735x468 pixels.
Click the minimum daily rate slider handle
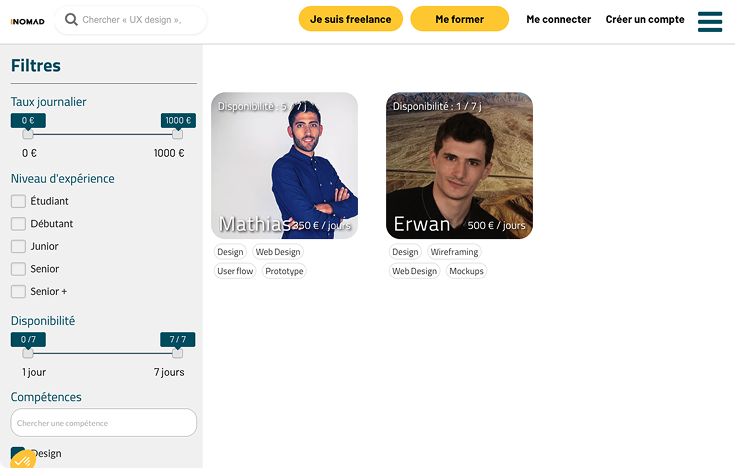[x=28, y=135]
